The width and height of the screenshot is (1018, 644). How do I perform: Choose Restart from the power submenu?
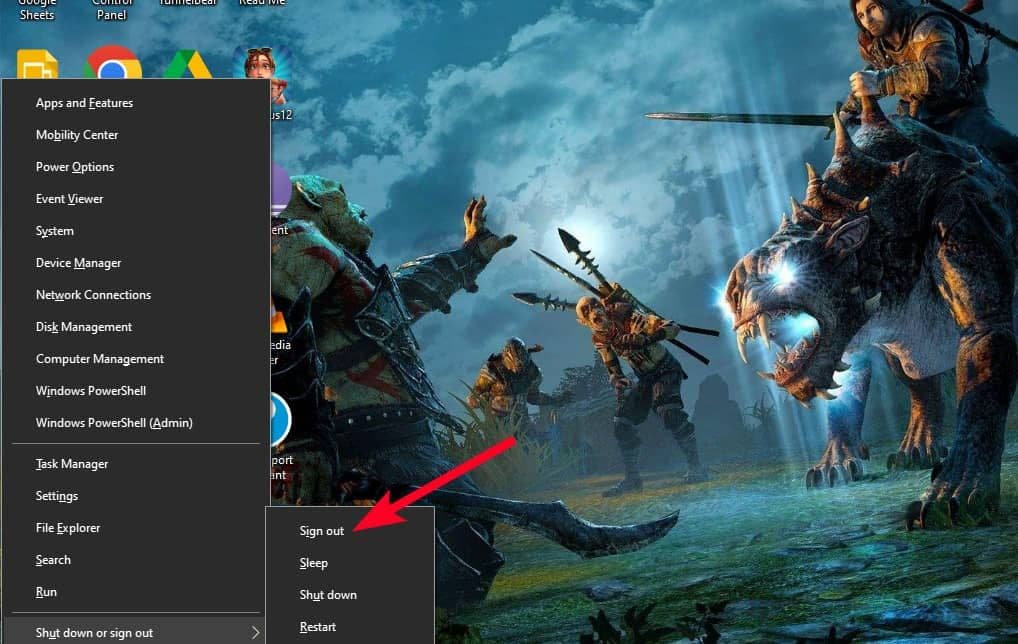point(317,627)
